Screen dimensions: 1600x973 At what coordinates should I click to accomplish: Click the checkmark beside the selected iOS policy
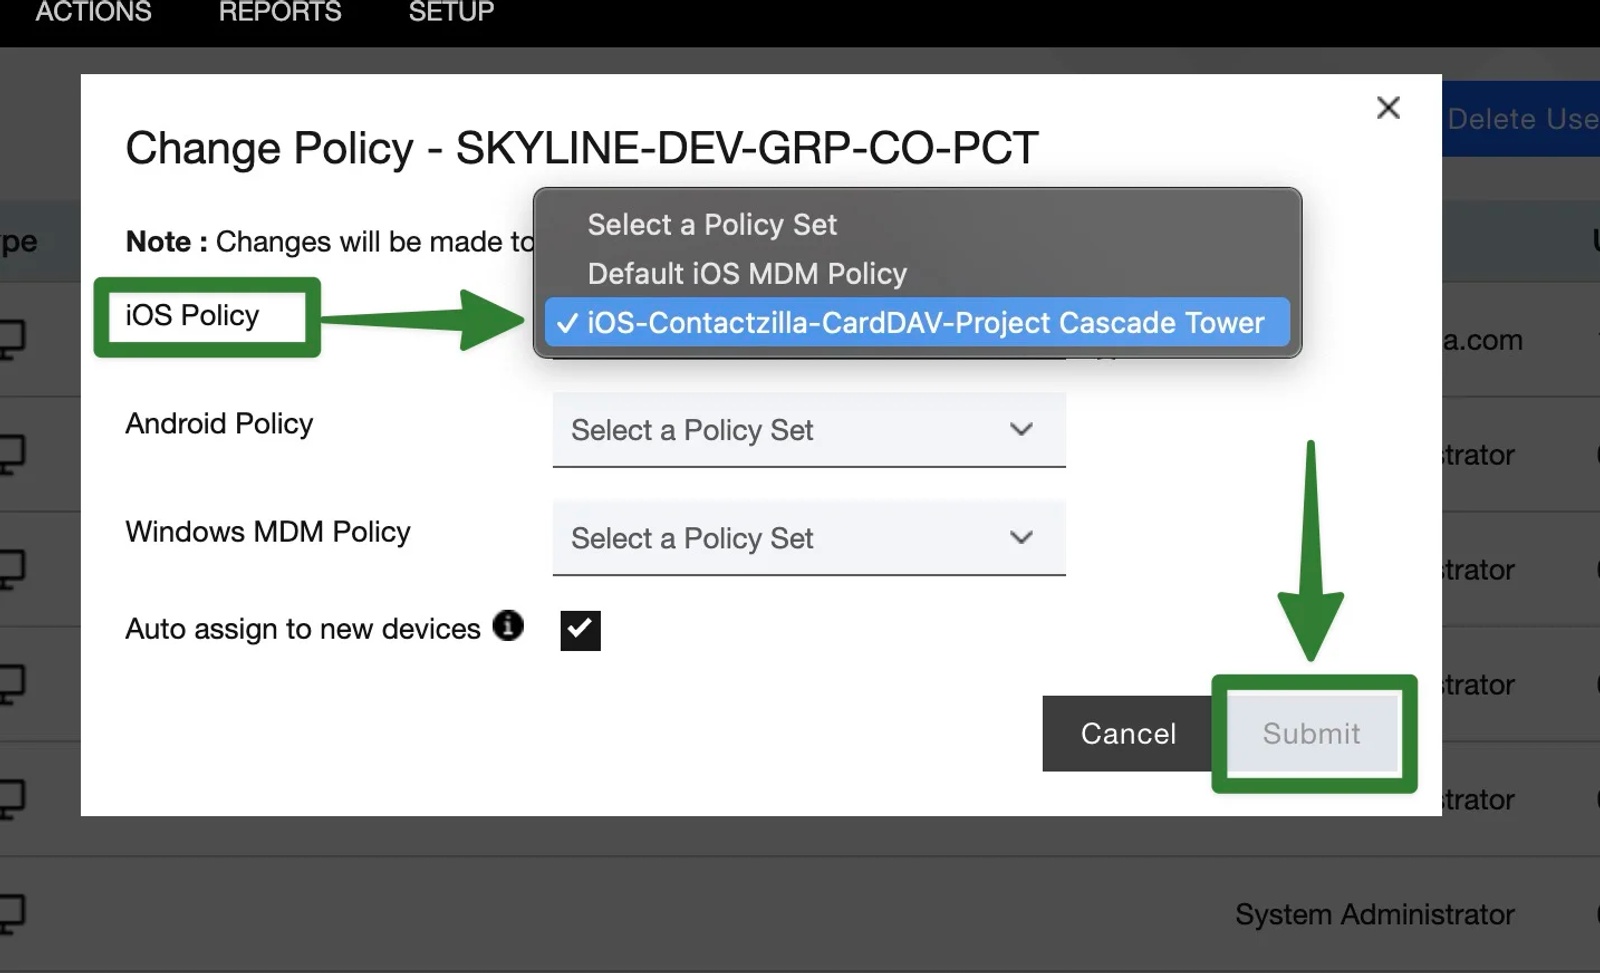point(568,323)
